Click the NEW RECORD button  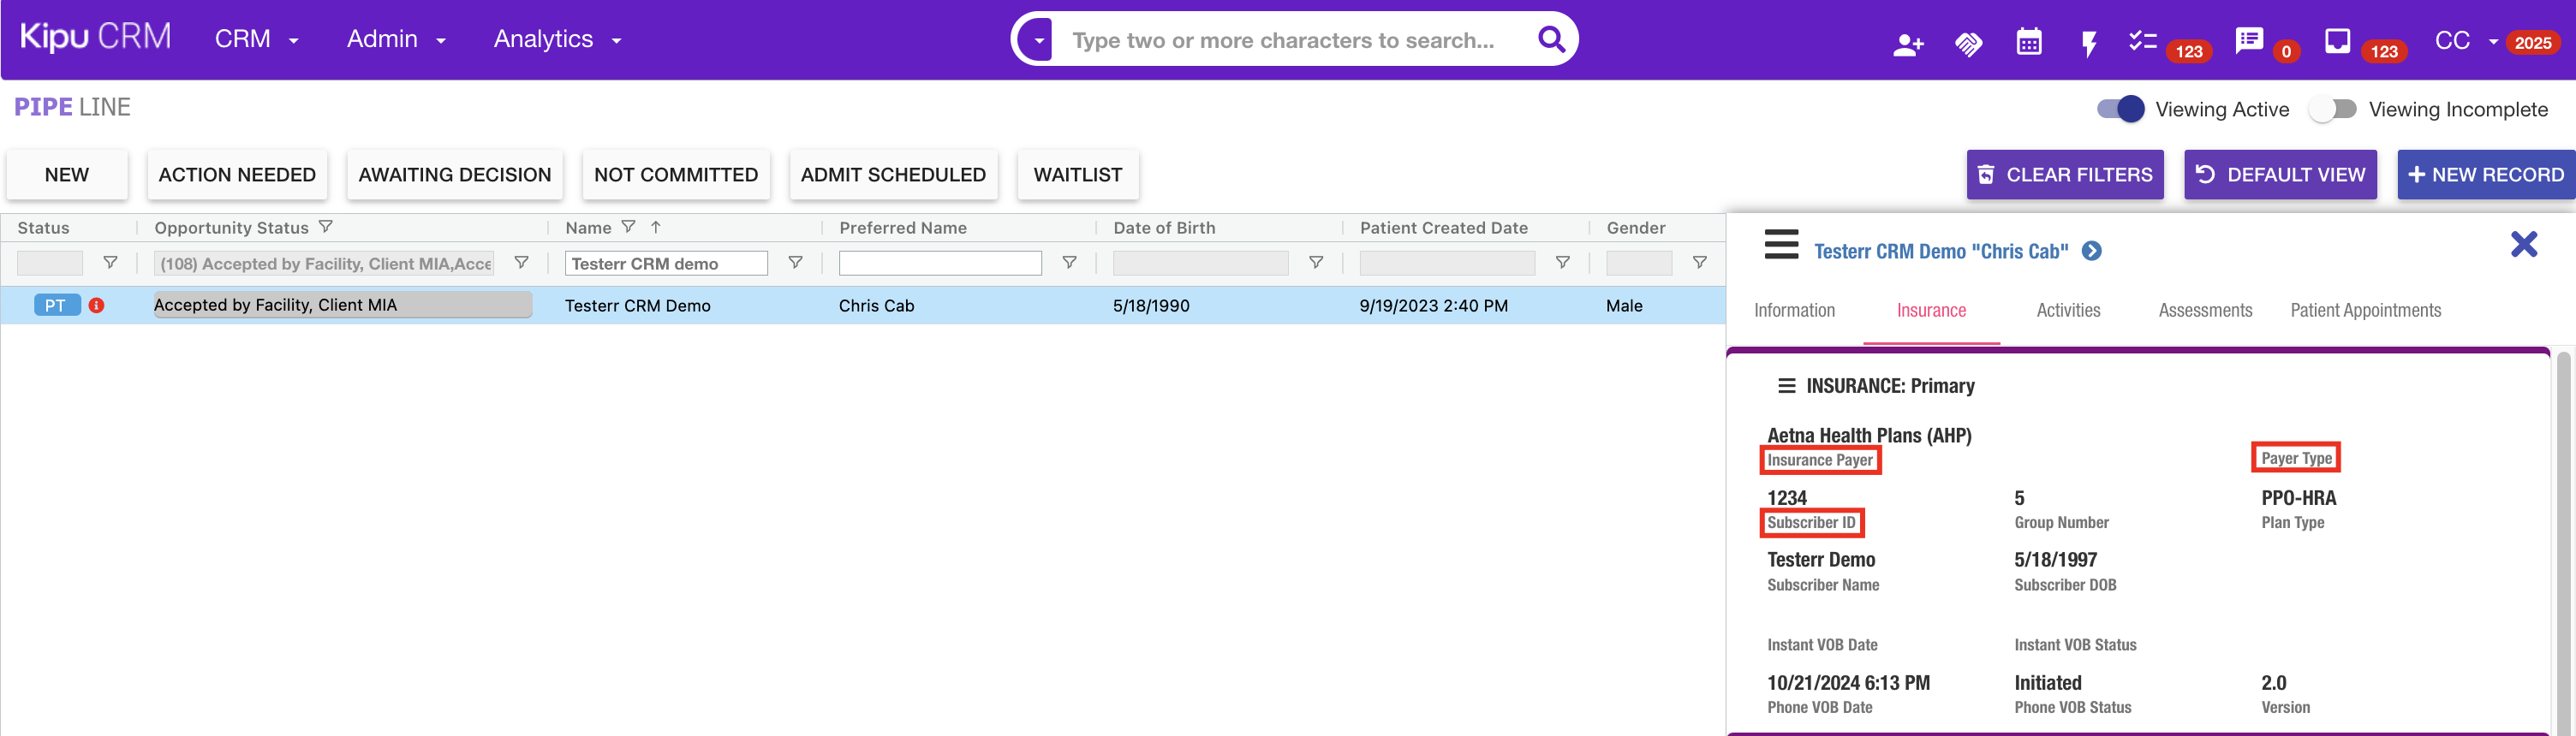tap(2485, 175)
